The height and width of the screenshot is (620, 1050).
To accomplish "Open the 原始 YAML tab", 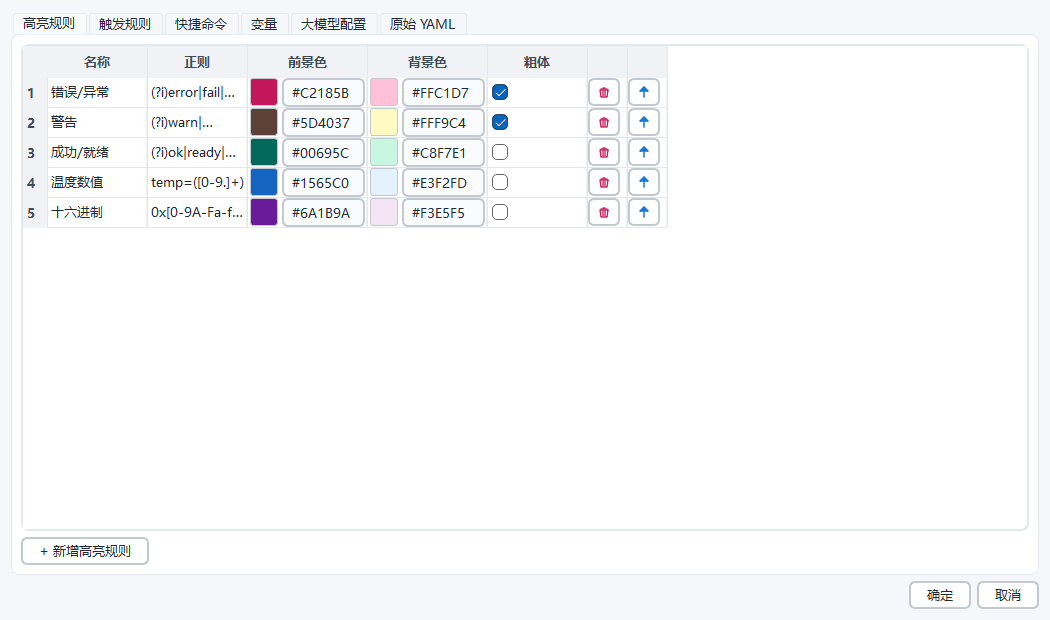I will coord(423,24).
